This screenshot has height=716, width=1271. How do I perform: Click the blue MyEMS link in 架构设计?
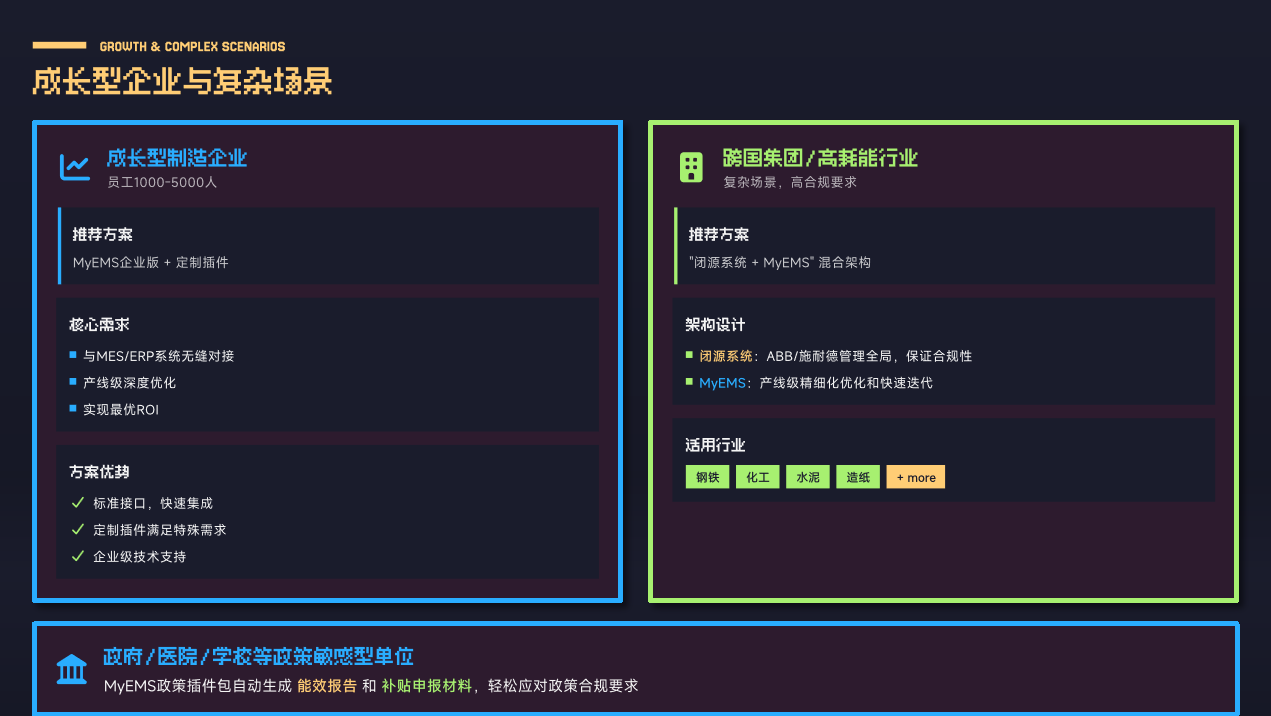pos(722,383)
